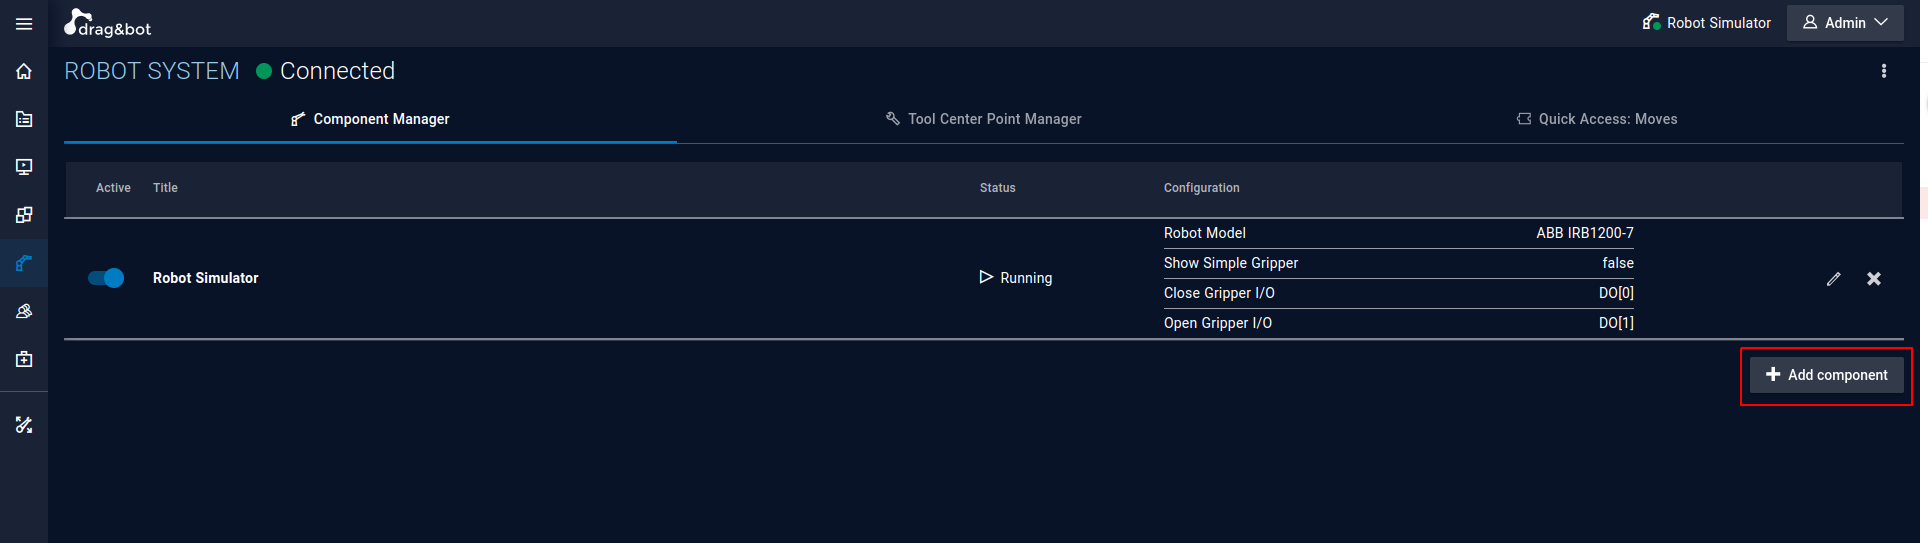The height and width of the screenshot is (543, 1928).
Task: Click the DO[0] value
Action: [x=1616, y=293]
